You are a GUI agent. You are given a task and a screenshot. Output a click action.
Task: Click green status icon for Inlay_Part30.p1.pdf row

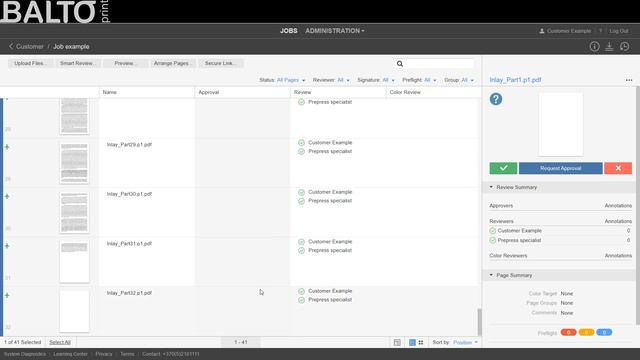tap(7, 196)
